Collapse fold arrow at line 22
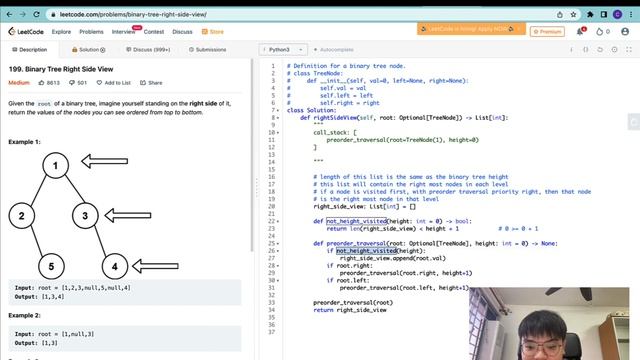The image size is (640, 360). (278, 221)
